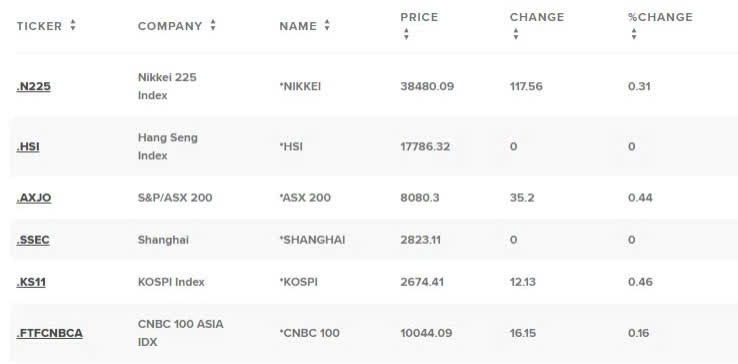738x364 pixels.
Task: Click the COMPANY column header
Action: pos(170,26)
